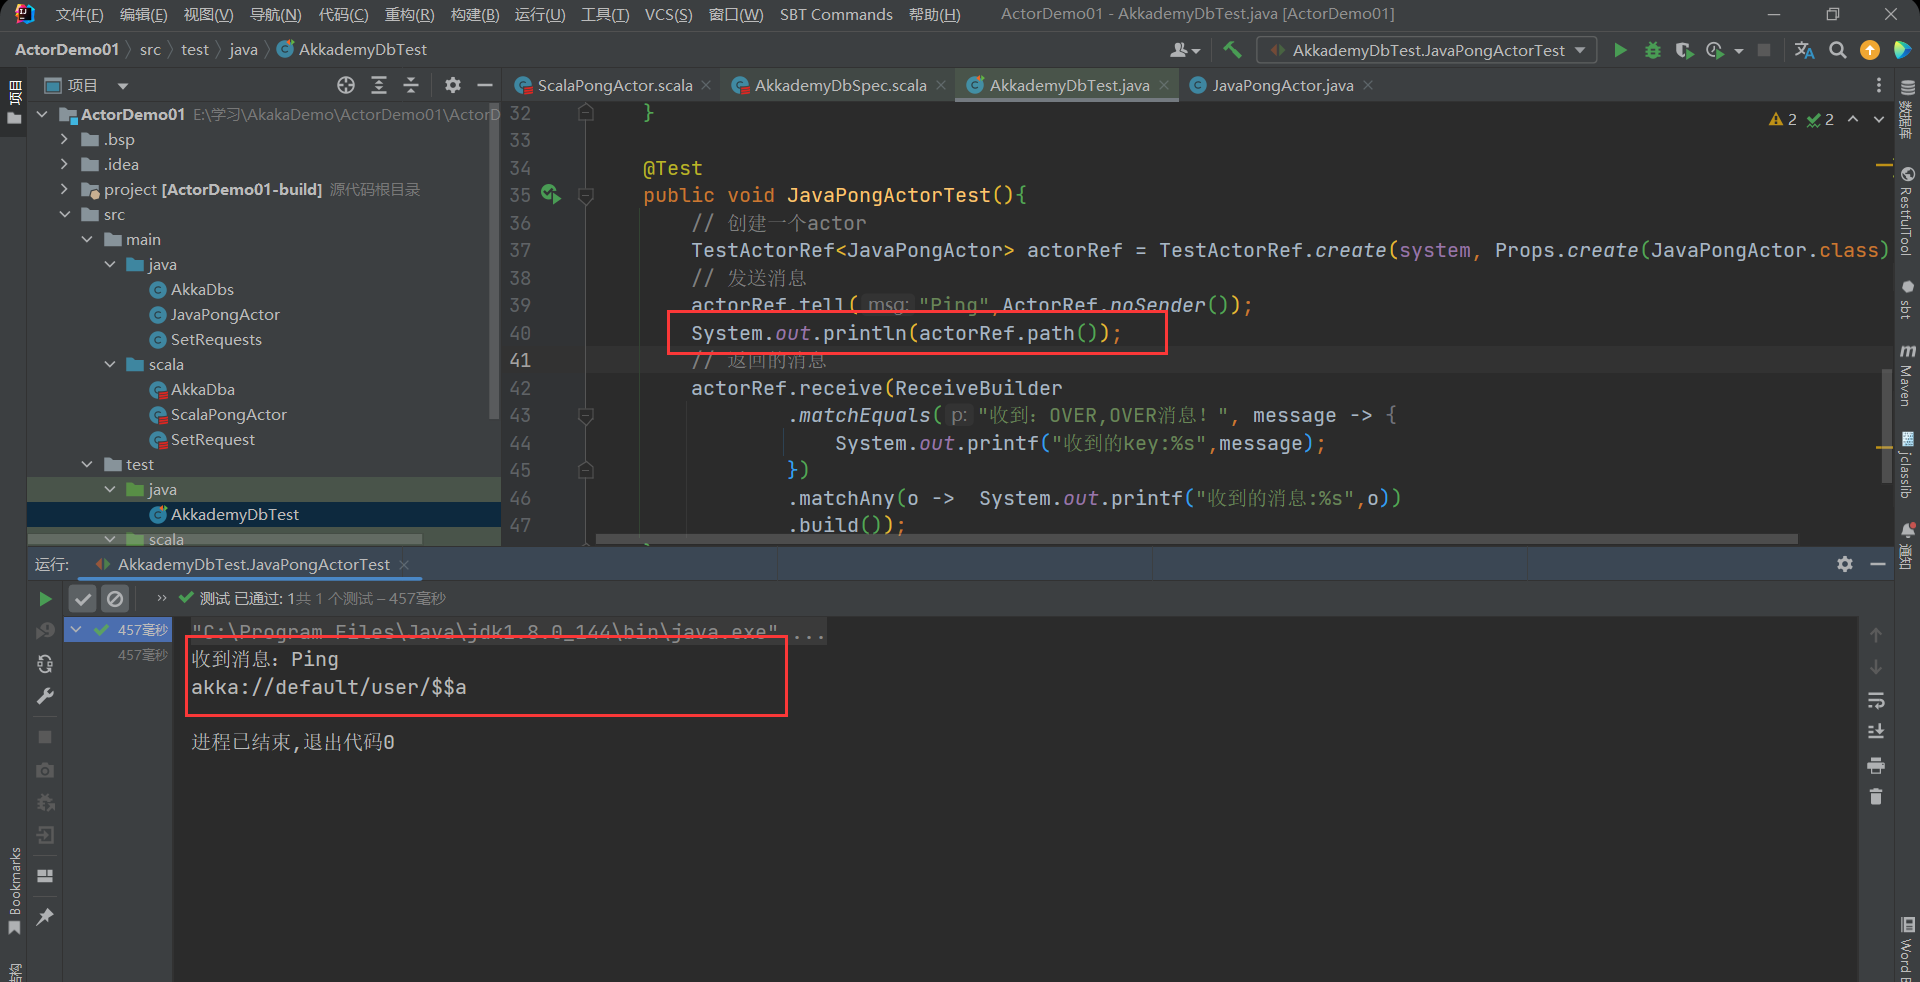Image resolution: width=1920 pixels, height=982 pixels.
Task: Select AkkaDbs in the project tree
Action: [x=202, y=289]
